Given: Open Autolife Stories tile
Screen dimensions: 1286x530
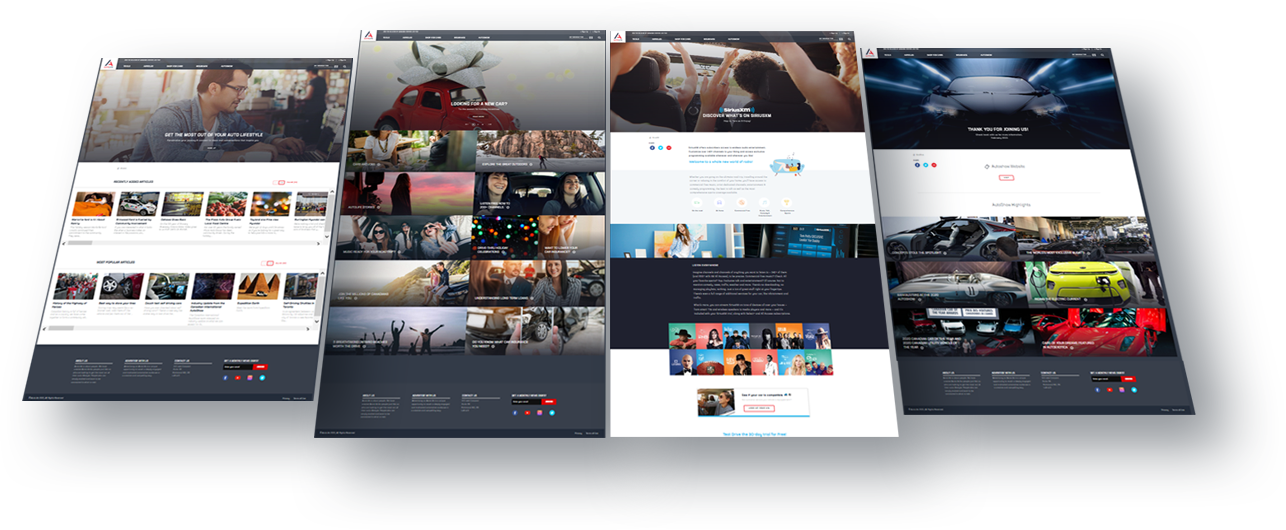Looking at the screenshot, I should (x=407, y=193).
